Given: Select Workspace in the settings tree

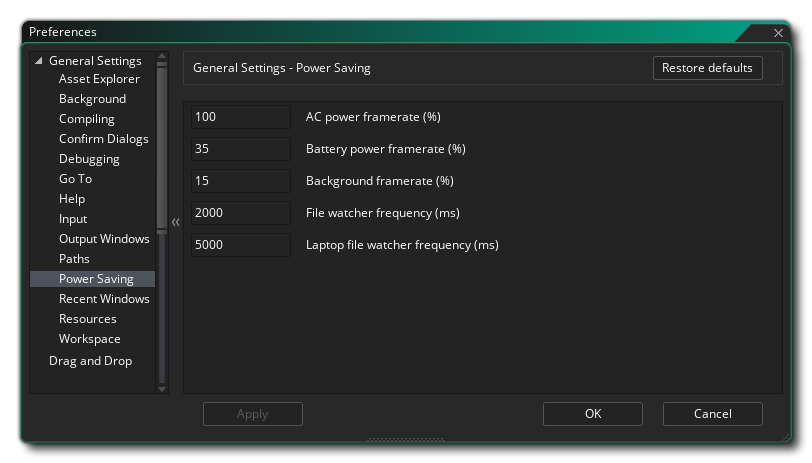Looking at the screenshot, I should [x=89, y=339].
